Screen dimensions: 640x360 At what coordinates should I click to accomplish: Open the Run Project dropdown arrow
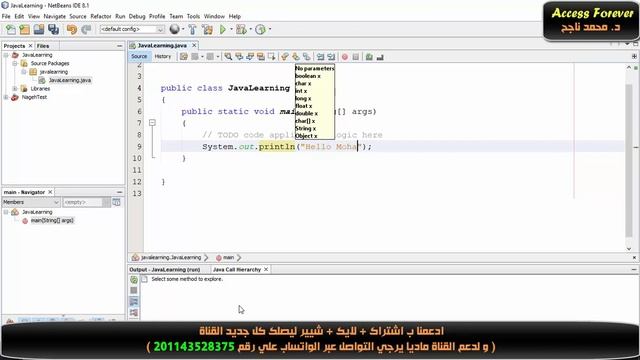[x=231, y=29]
